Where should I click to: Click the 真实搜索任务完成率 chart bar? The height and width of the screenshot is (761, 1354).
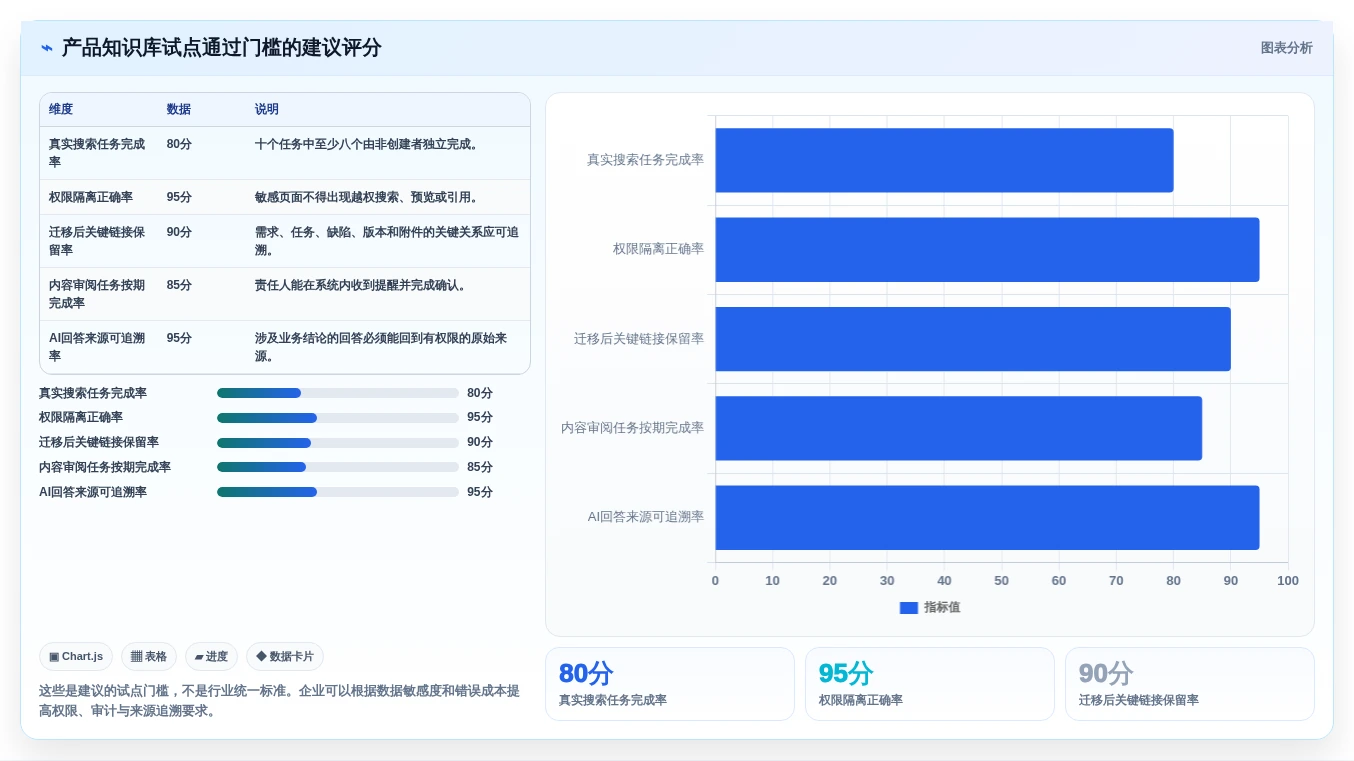pyautogui.click(x=944, y=160)
